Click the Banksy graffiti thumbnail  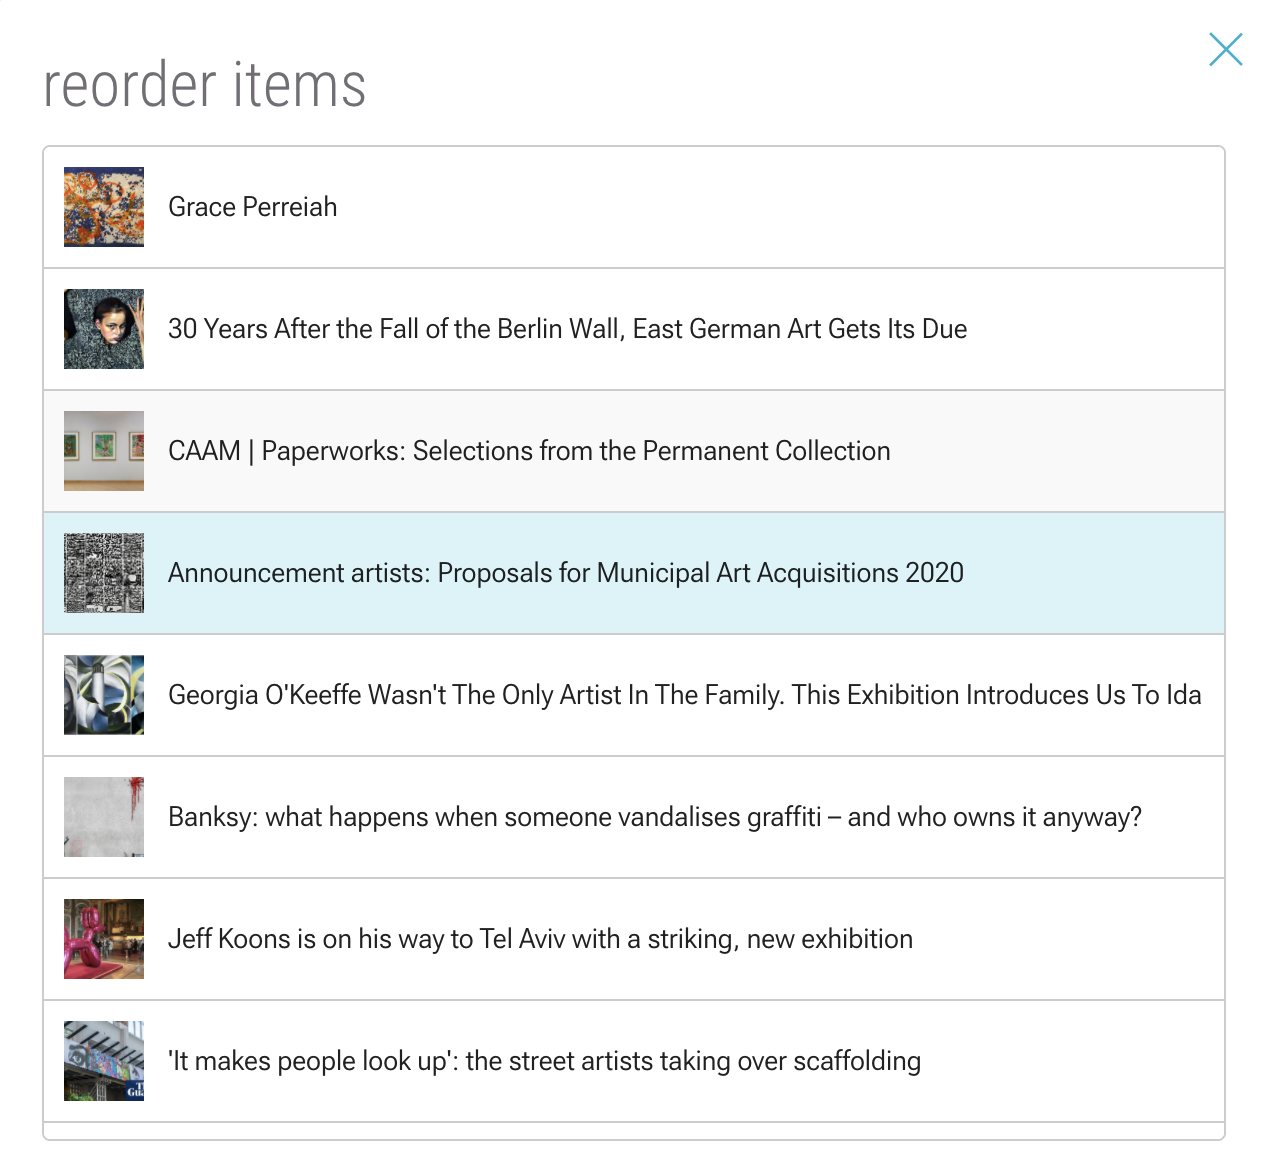(104, 817)
